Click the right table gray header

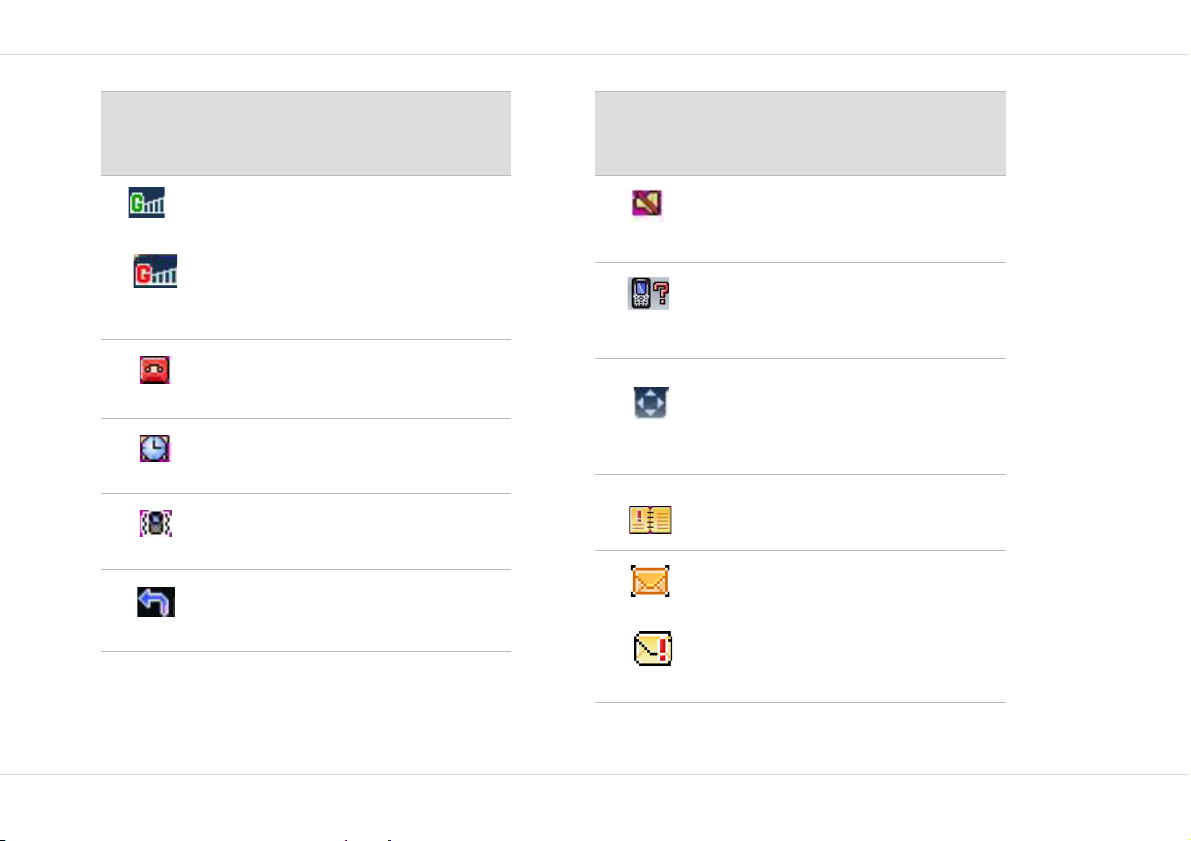coord(801,134)
